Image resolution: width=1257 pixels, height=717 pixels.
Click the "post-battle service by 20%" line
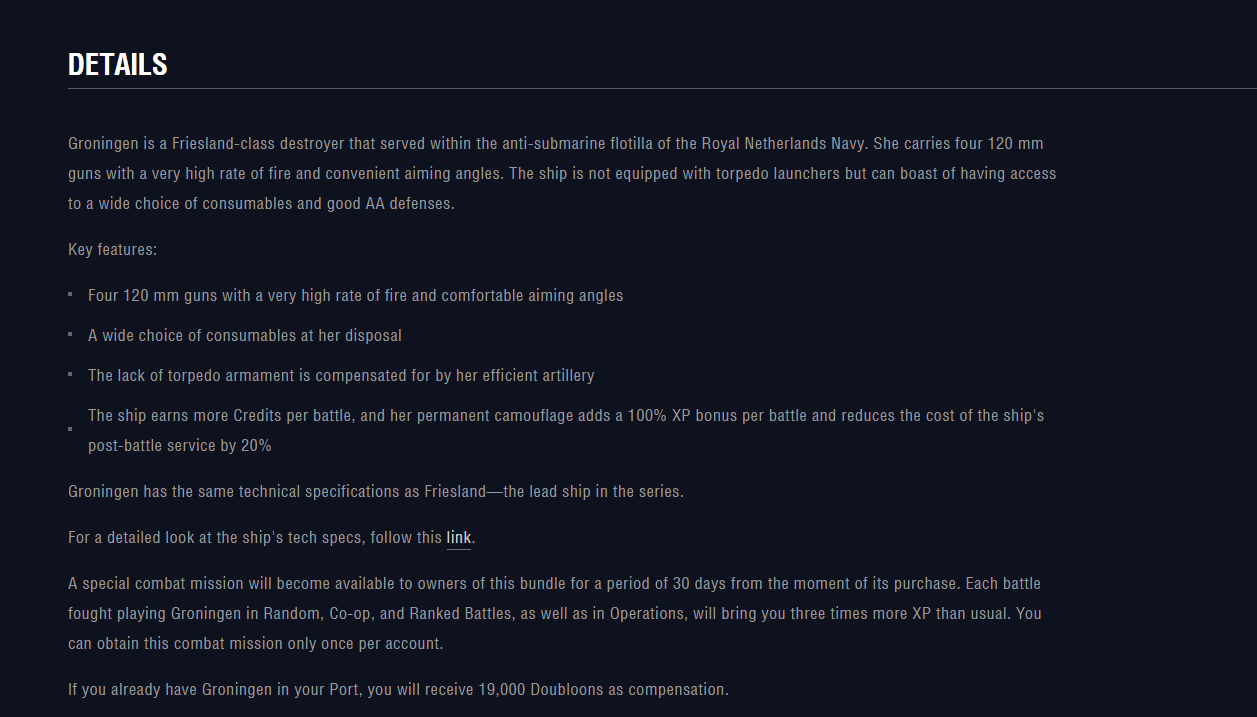pyautogui.click(x=180, y=446)
